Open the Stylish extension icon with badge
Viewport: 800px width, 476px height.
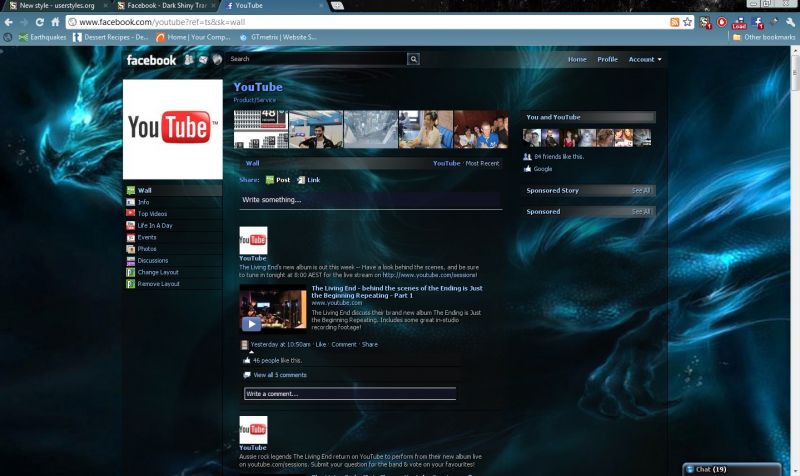pos(706,22)
